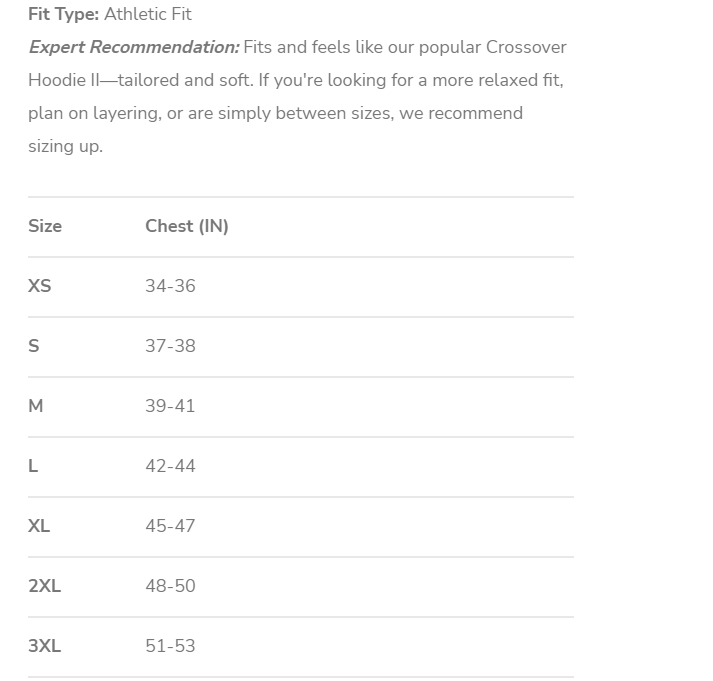Image resolution: width=713 pixels, height=681 pixels.
Task: Click the 37-38 chest measurement
Action: point(170,346)
